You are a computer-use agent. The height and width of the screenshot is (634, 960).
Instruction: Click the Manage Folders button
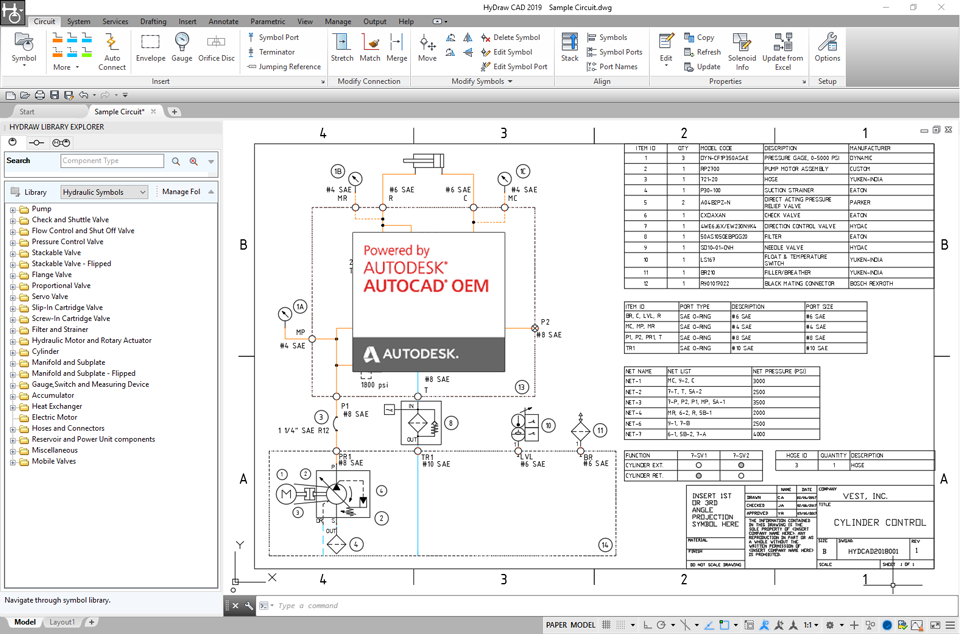click(x=181, y=192)
